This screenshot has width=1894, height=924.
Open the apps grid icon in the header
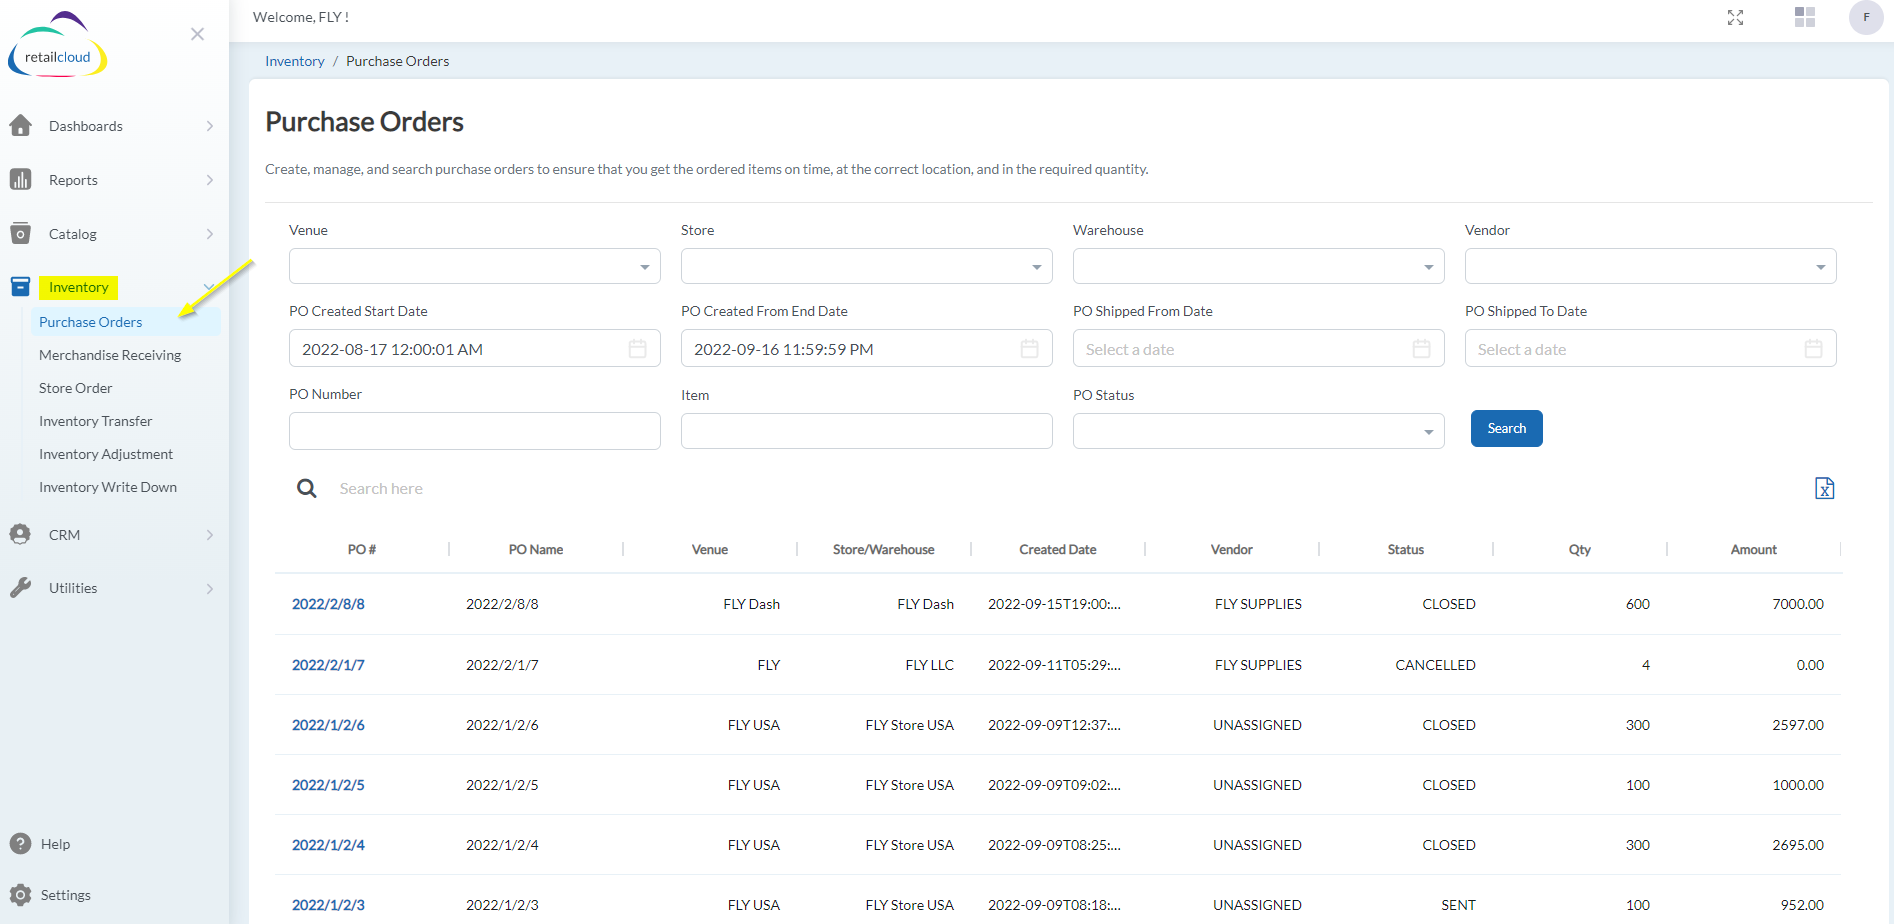pyautogui.click(x=1804, y=17)
